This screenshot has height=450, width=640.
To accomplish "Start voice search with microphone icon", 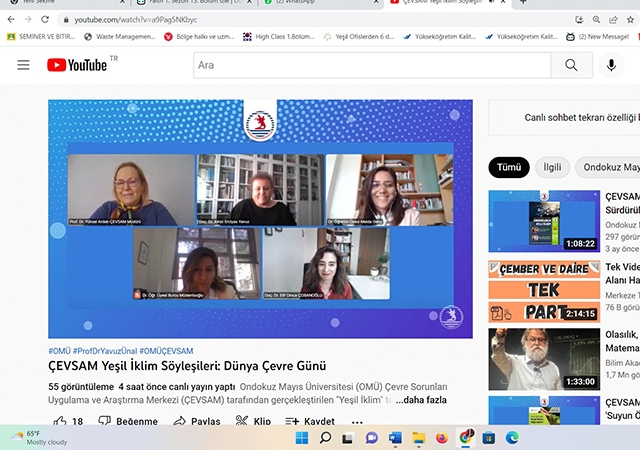I will tap(611, 65).
